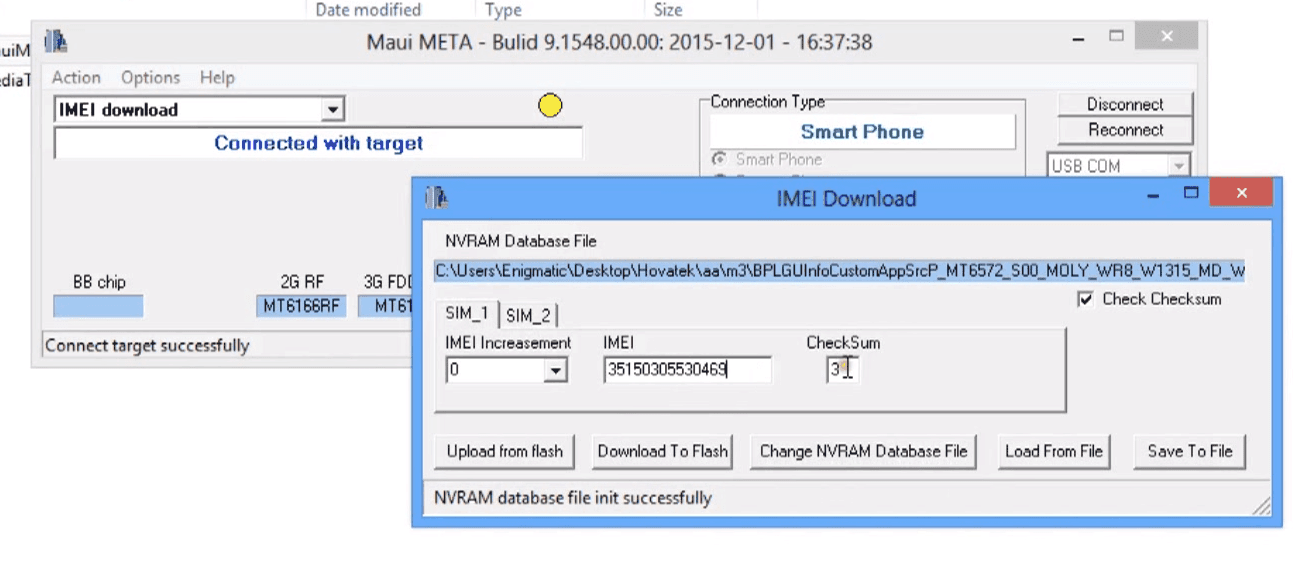
Task: Open the Options menu
Action: click(x=151, y=77)
